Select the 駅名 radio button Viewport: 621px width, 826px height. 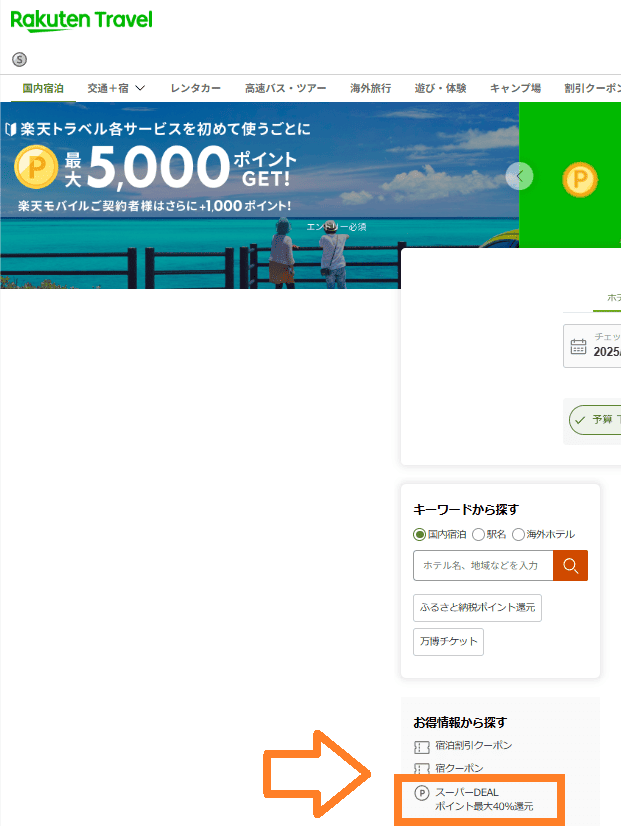point(478,535)
